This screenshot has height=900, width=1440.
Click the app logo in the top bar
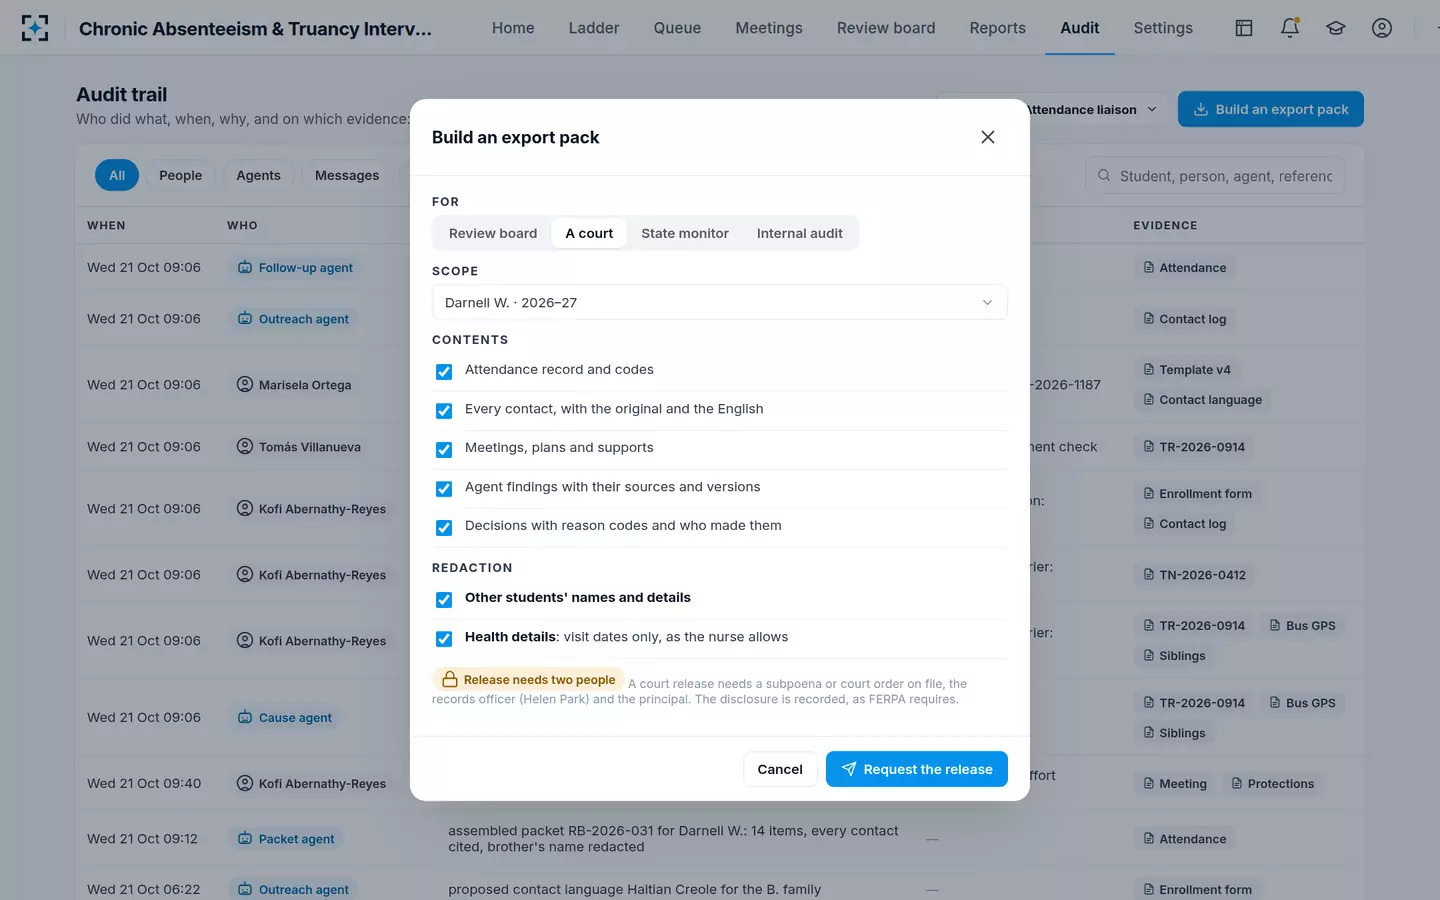[35, 28]
